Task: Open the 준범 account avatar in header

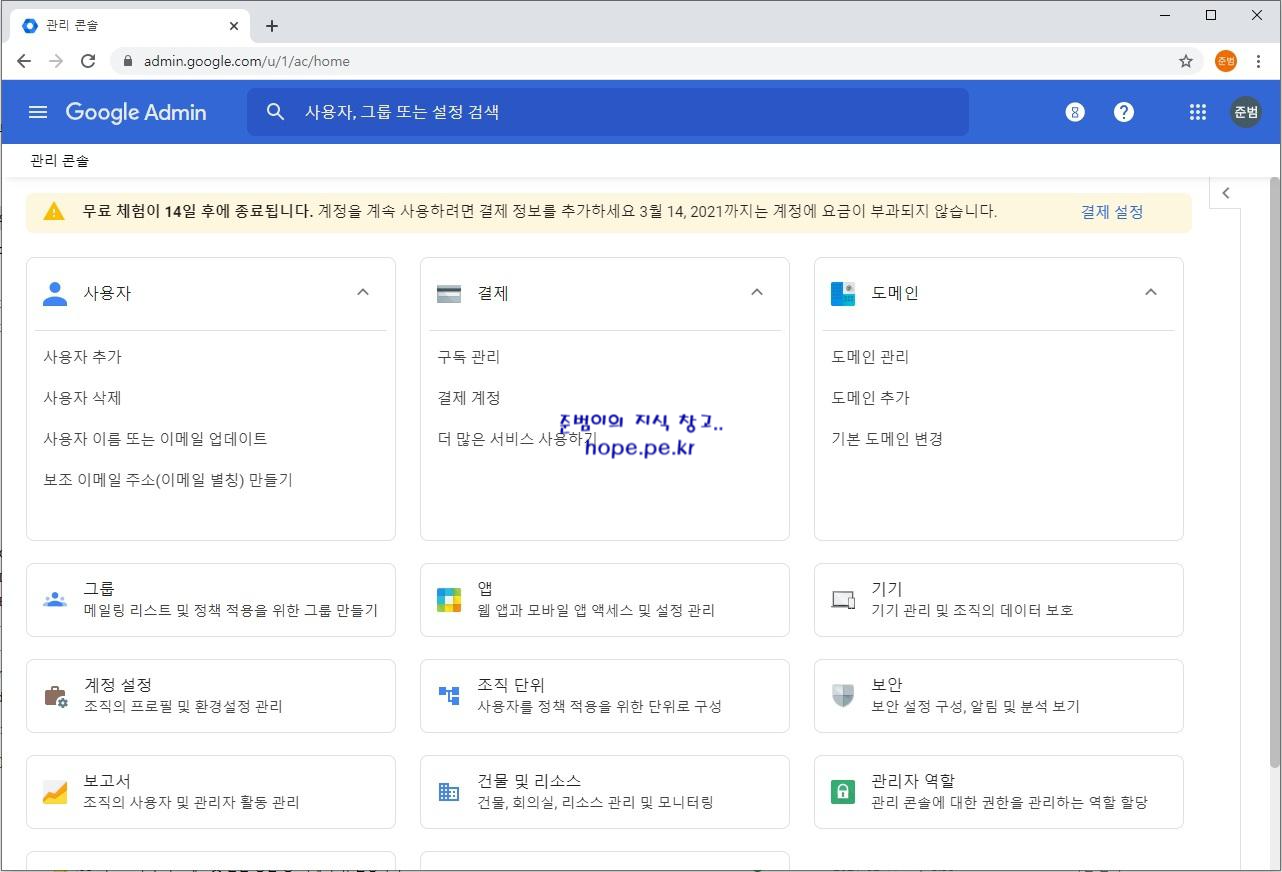Action: pos(1246,112)
